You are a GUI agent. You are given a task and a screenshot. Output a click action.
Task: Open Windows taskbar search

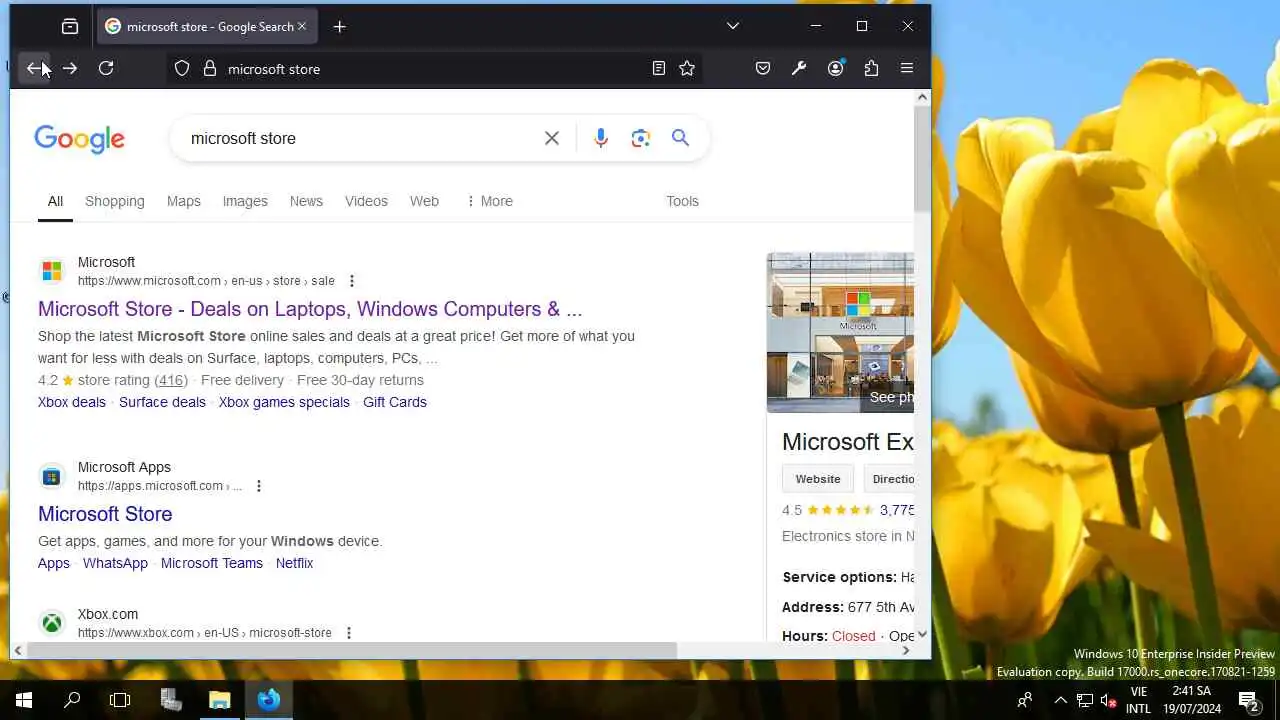pyautogui.click(x=72, y=700)
